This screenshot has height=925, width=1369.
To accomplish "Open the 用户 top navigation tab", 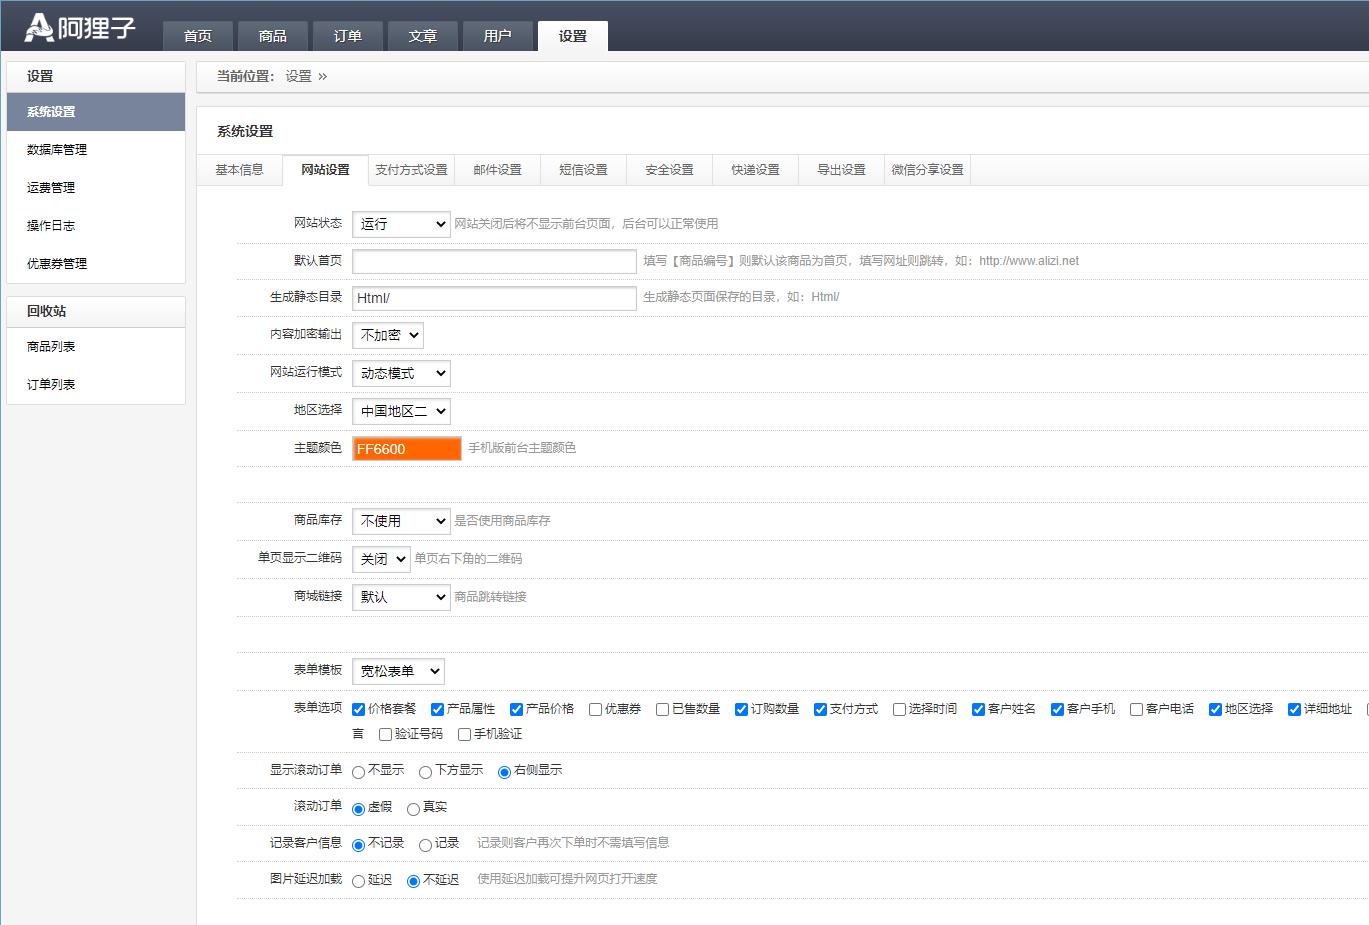I will [498, 36].
